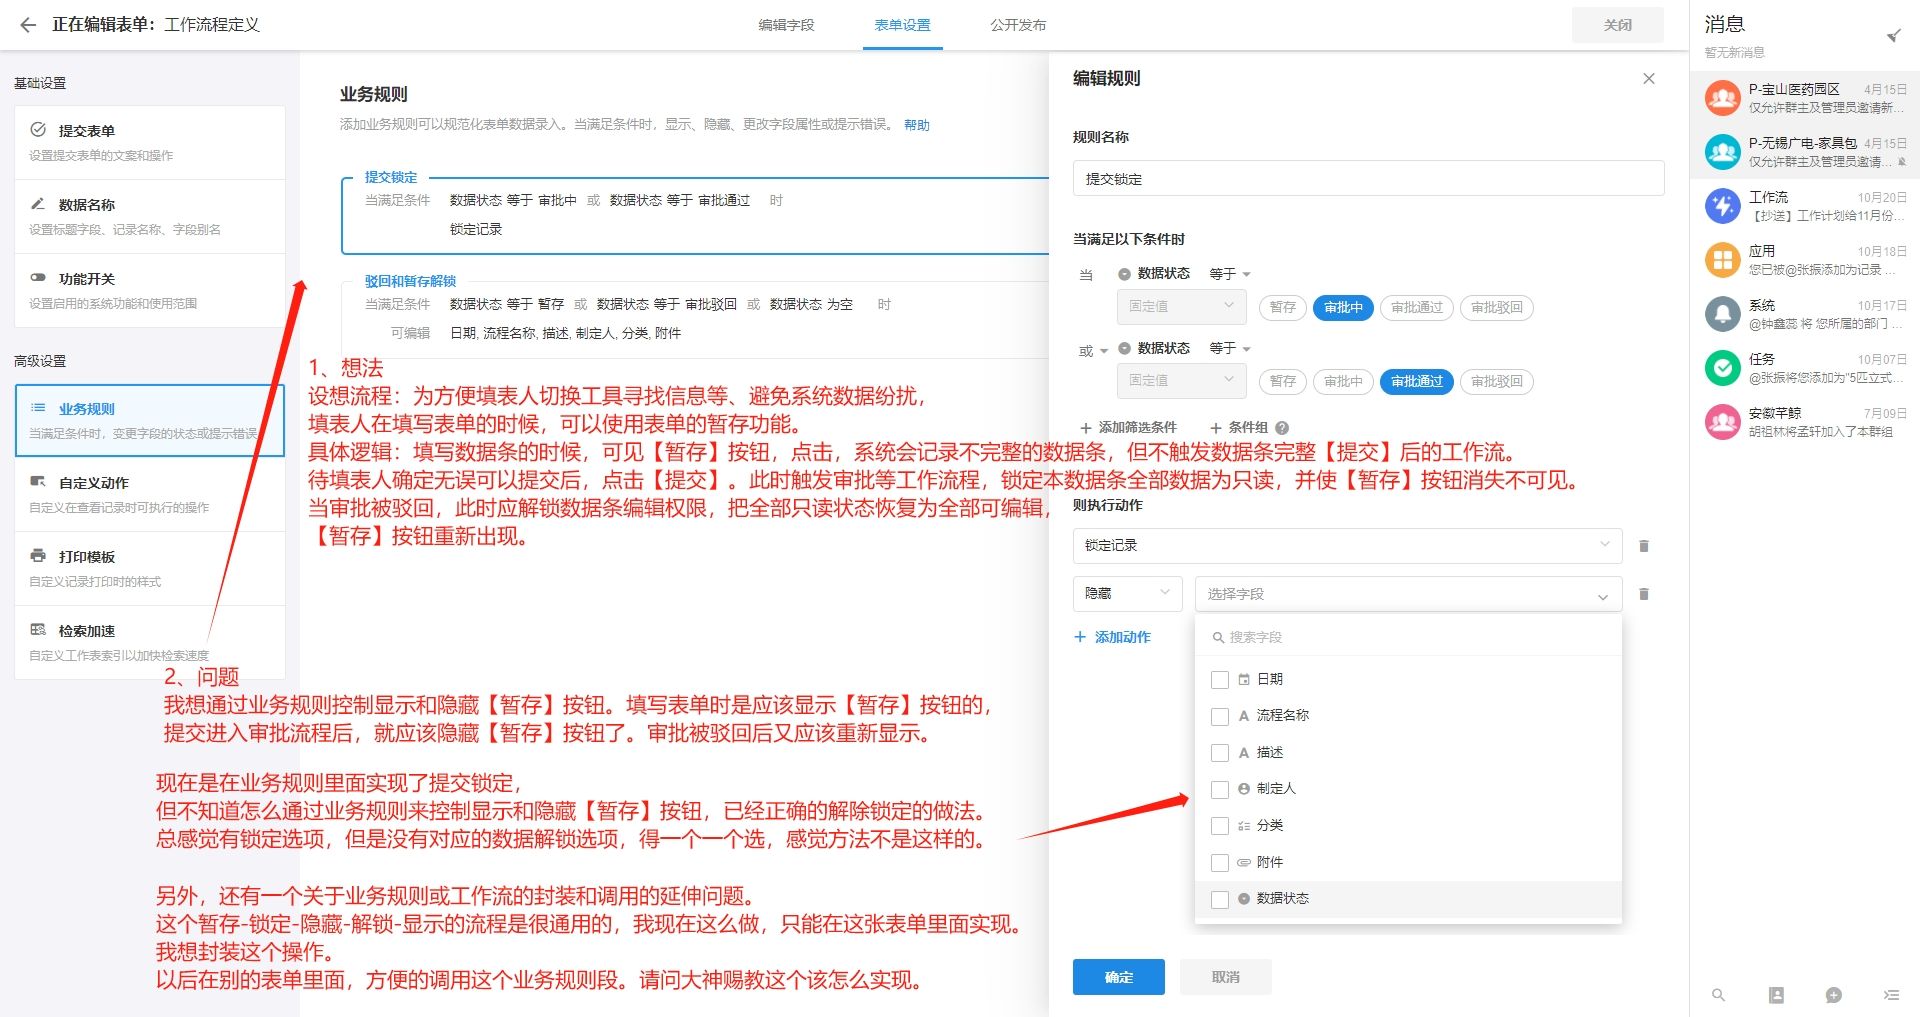Image resolution: width=1920 pixels, height=1017 pixels.
Task: Open 提交表单 settings in the sidebar
Action: click(x=88, y=130)
